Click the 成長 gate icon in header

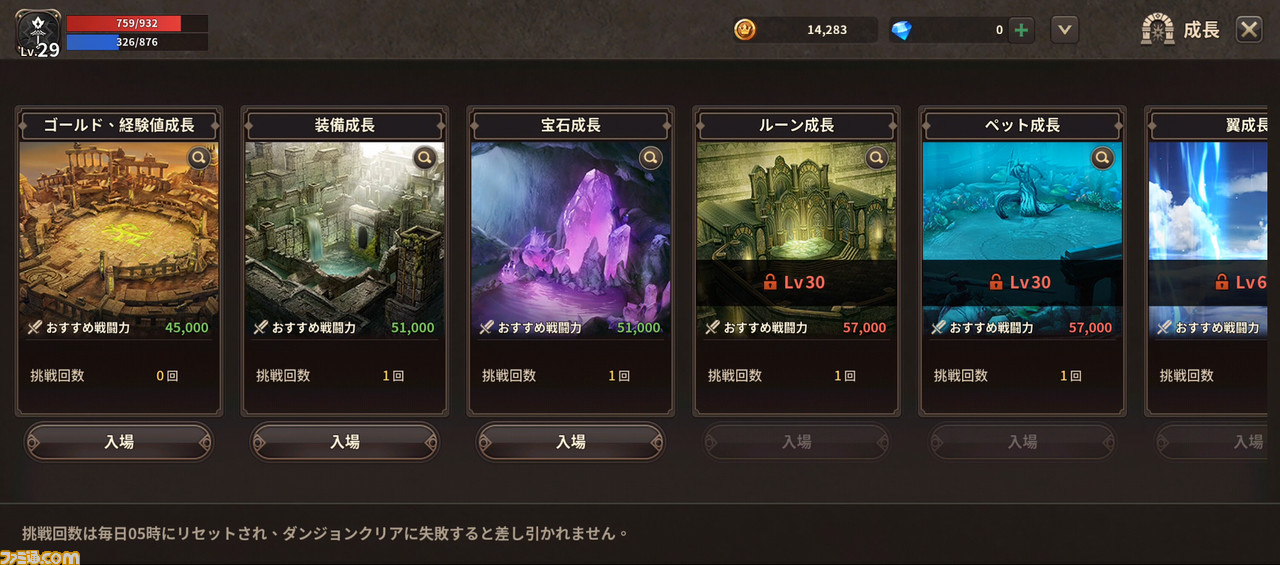1158,29
